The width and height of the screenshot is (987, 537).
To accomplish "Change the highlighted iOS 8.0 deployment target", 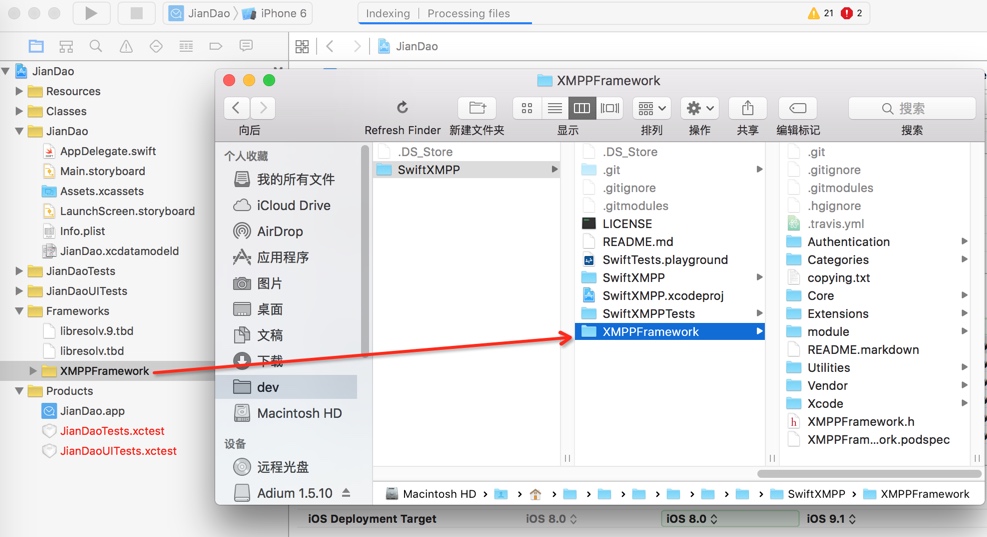I will pos(729,519).
